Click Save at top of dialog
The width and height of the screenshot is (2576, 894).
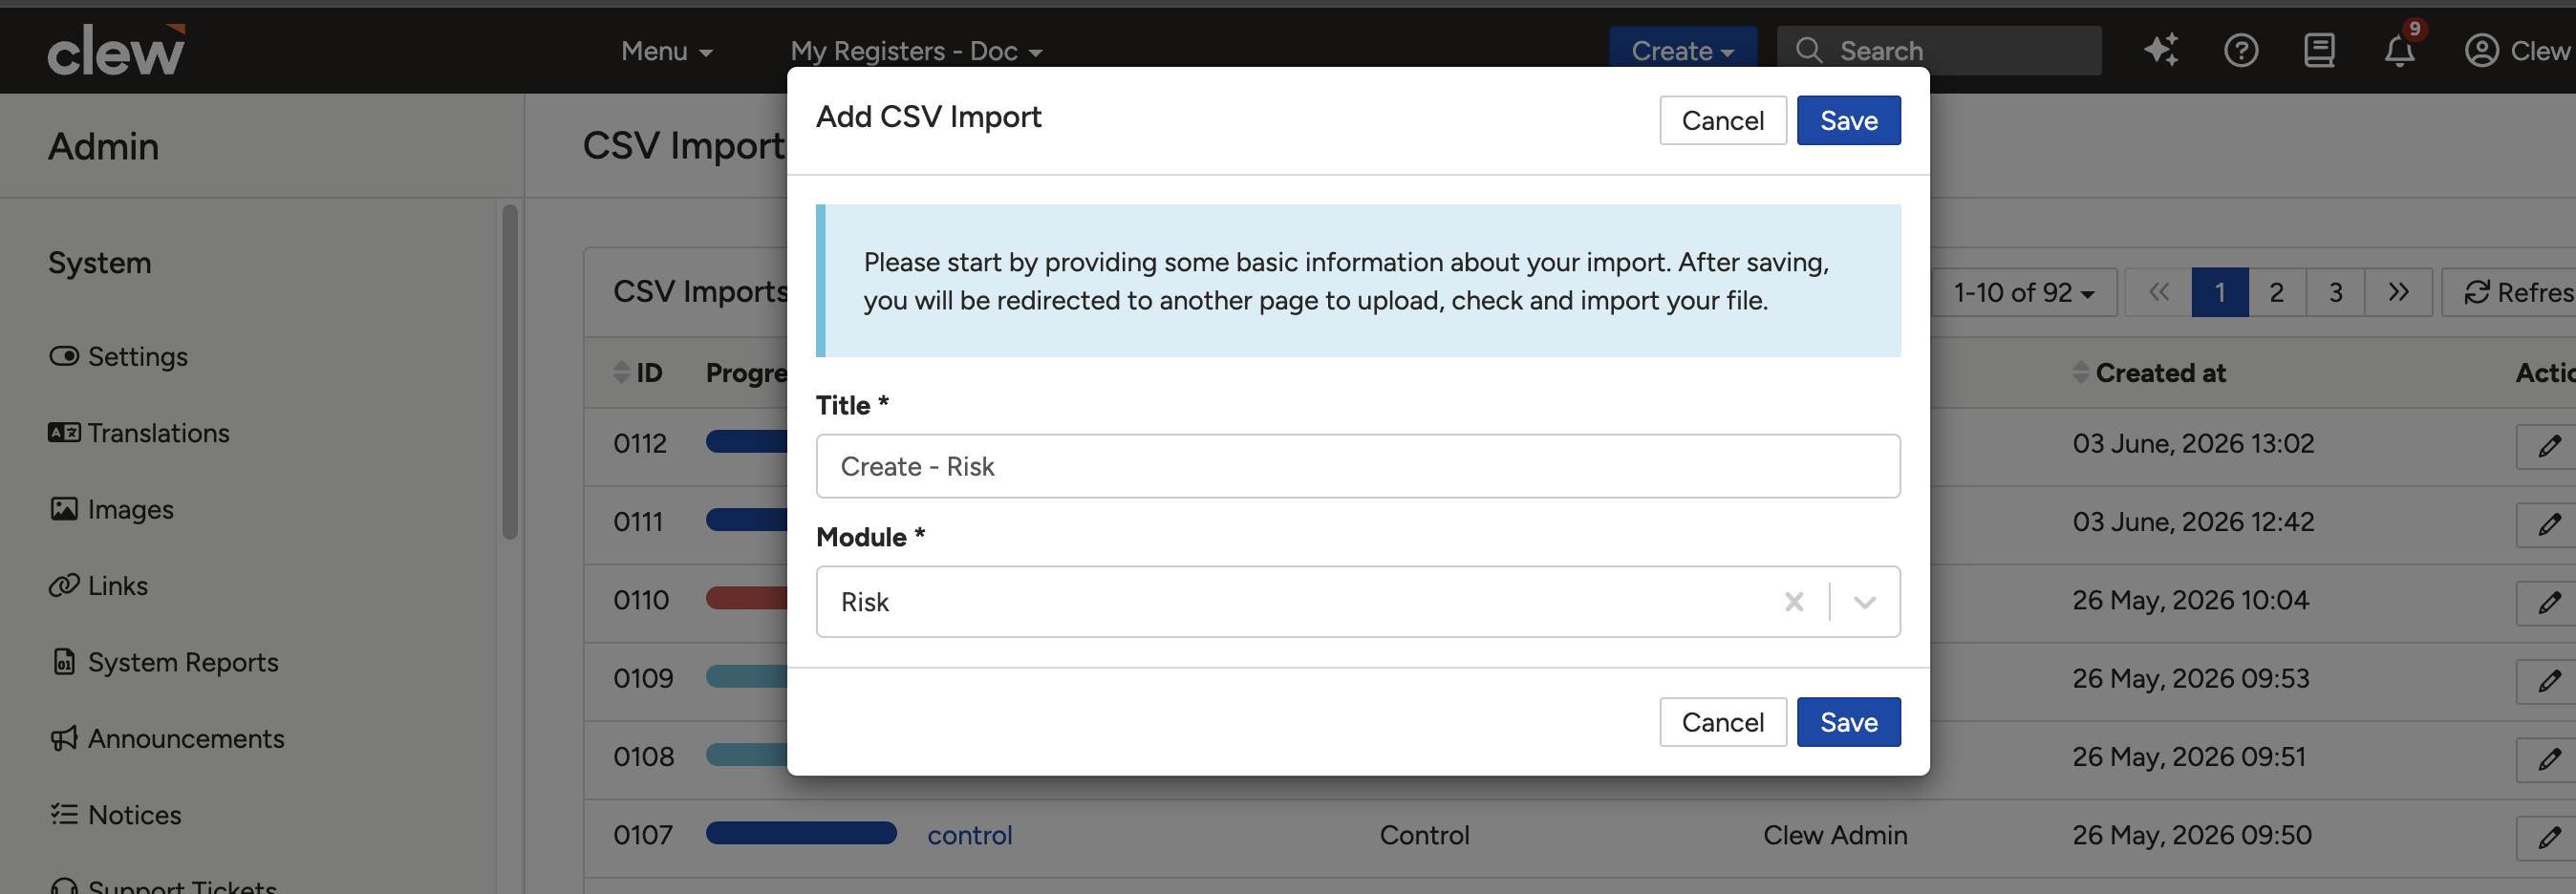pyautogui.click(x=1848, y=120)
